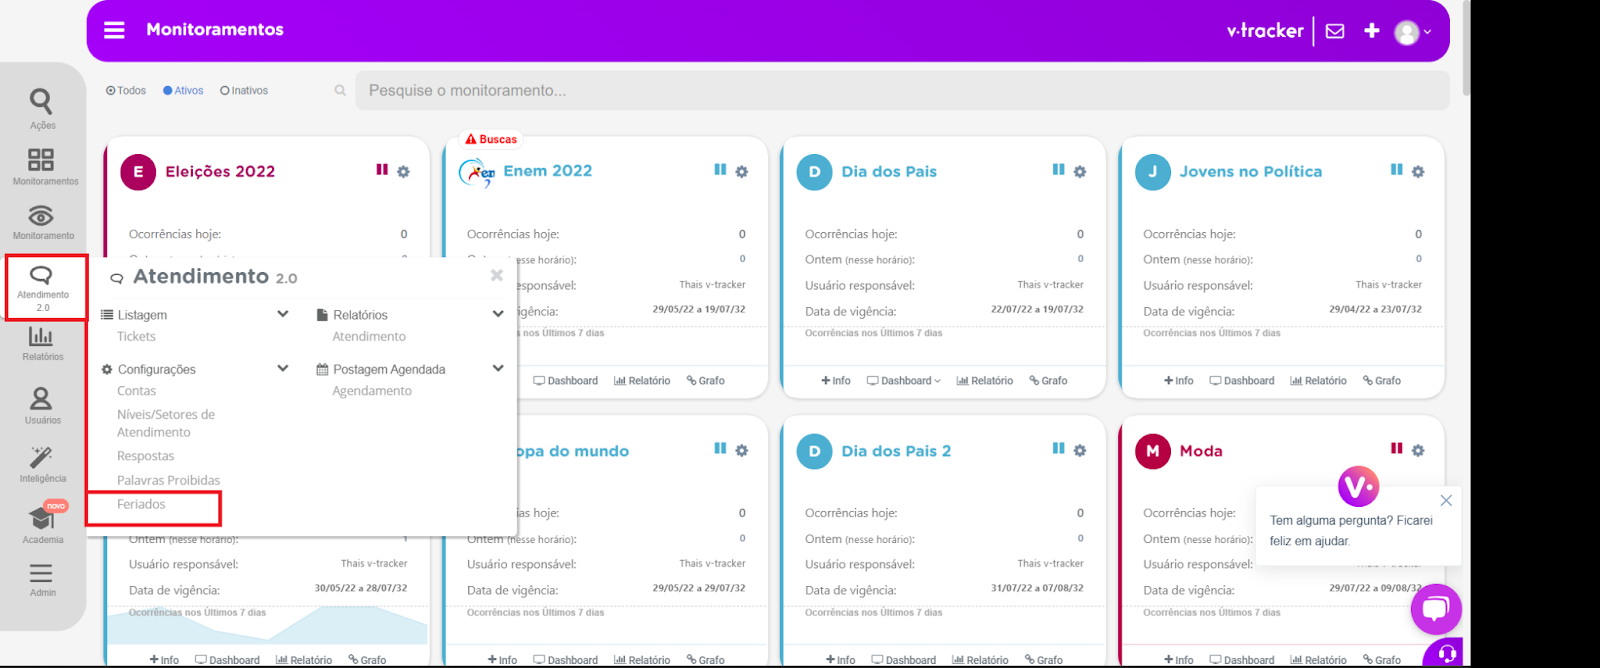Click the Buscas warning badge
The height and width of the screenshot is (668, 1600).
tap(491, 139)
